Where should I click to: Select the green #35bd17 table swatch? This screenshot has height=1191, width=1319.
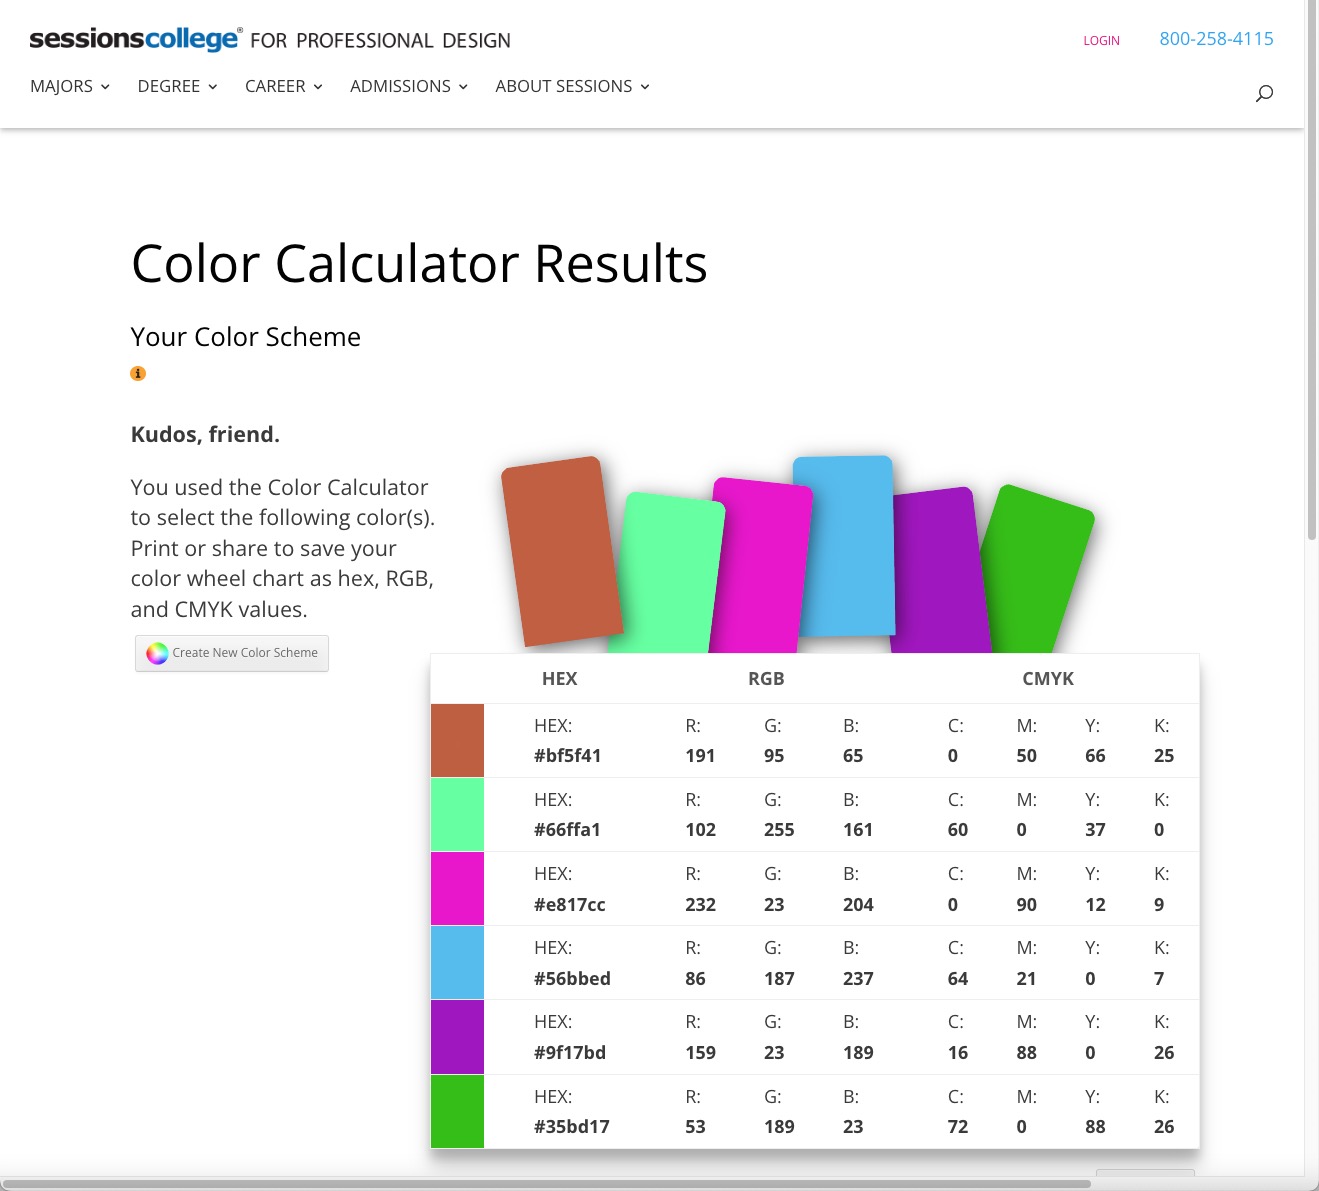point(457,1111)
